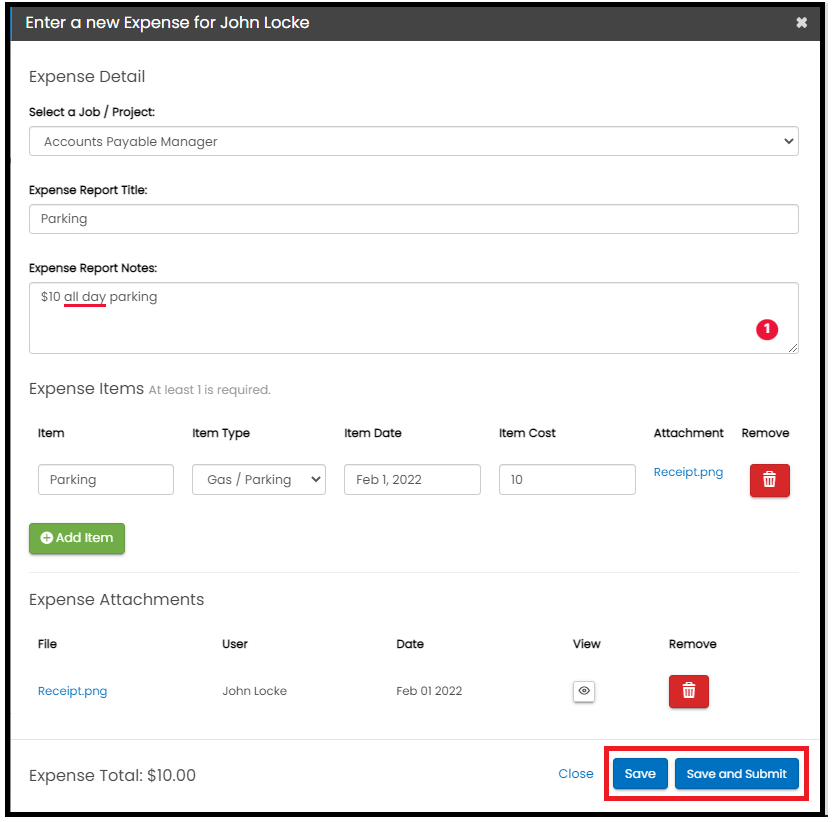Image resolution: width=832 pixels, height=822 pixels.
Task: Open Receipt.png link in the expense item row
Action: click(x=688, y=472)
